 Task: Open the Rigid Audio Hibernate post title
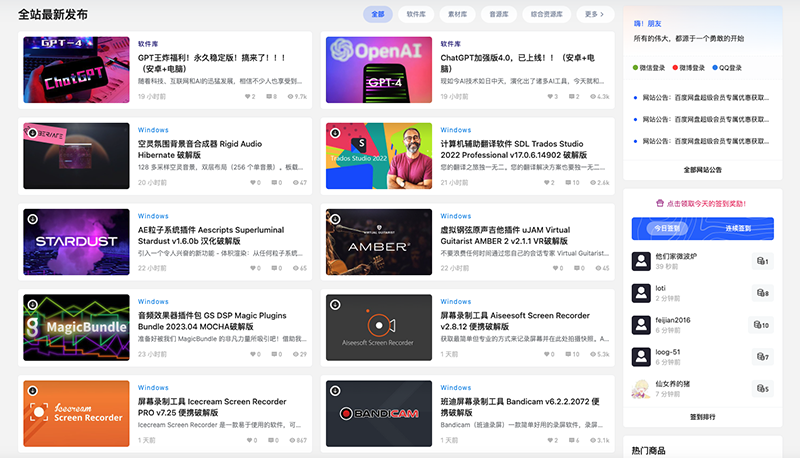(x=200, y=149)
